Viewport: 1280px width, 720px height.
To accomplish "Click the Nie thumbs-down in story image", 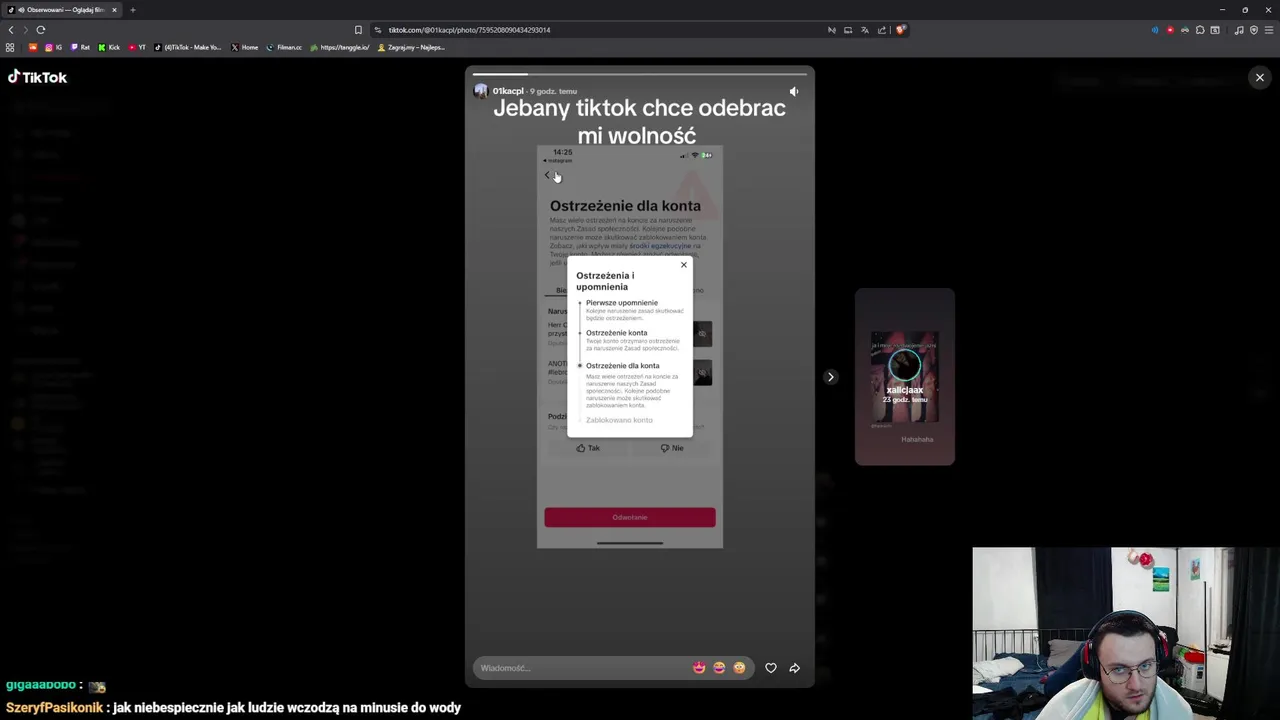I will tap(672, 448).
